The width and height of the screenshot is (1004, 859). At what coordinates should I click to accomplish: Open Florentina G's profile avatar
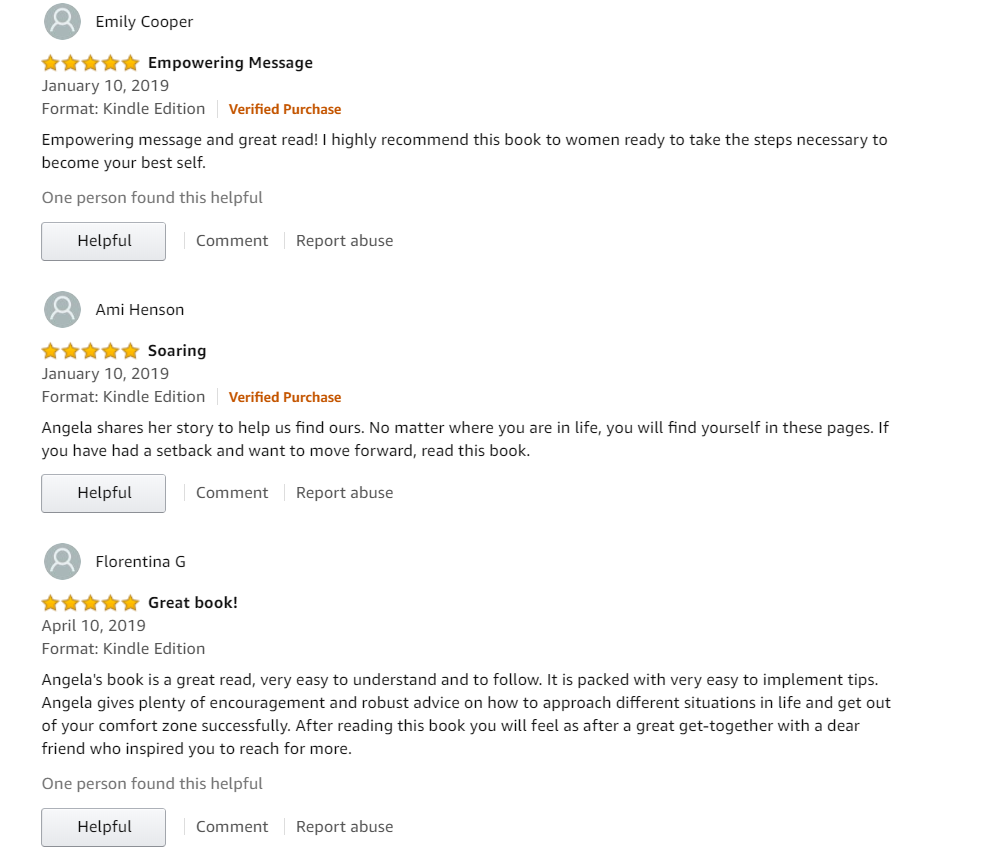(62, 562)
